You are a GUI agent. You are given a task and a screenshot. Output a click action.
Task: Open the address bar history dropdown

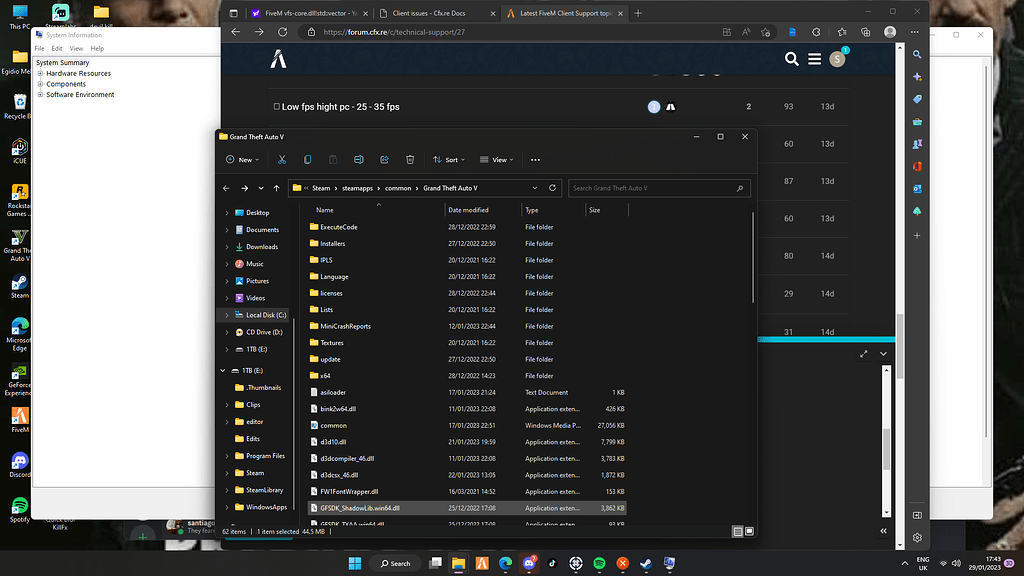tap(535, 188)
